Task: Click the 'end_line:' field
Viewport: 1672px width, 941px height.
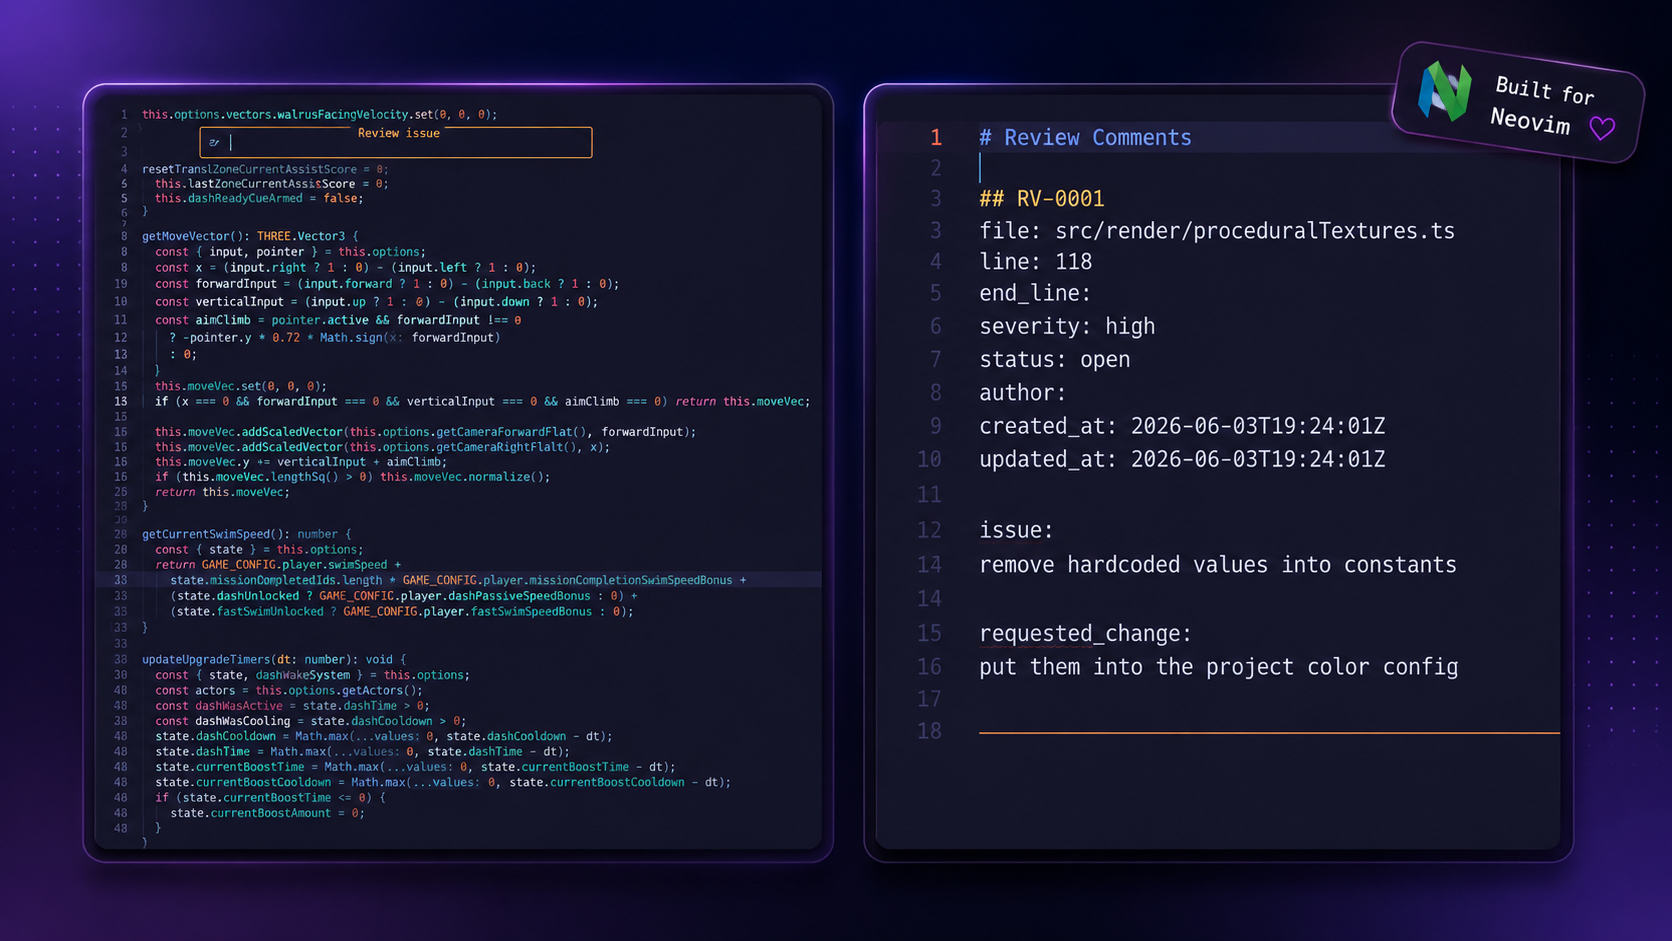Action: 1035,294
